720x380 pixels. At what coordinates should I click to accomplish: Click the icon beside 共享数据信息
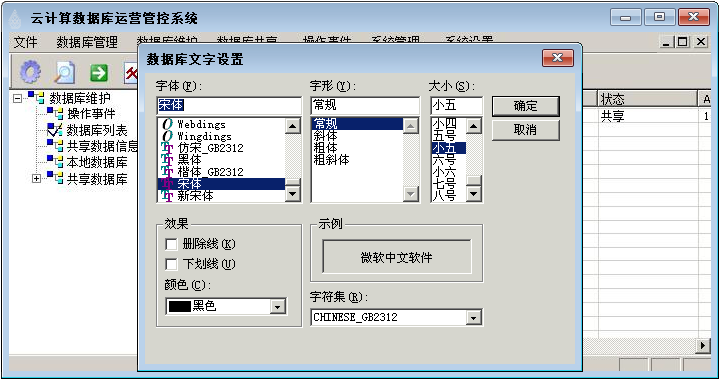point(55,146)
